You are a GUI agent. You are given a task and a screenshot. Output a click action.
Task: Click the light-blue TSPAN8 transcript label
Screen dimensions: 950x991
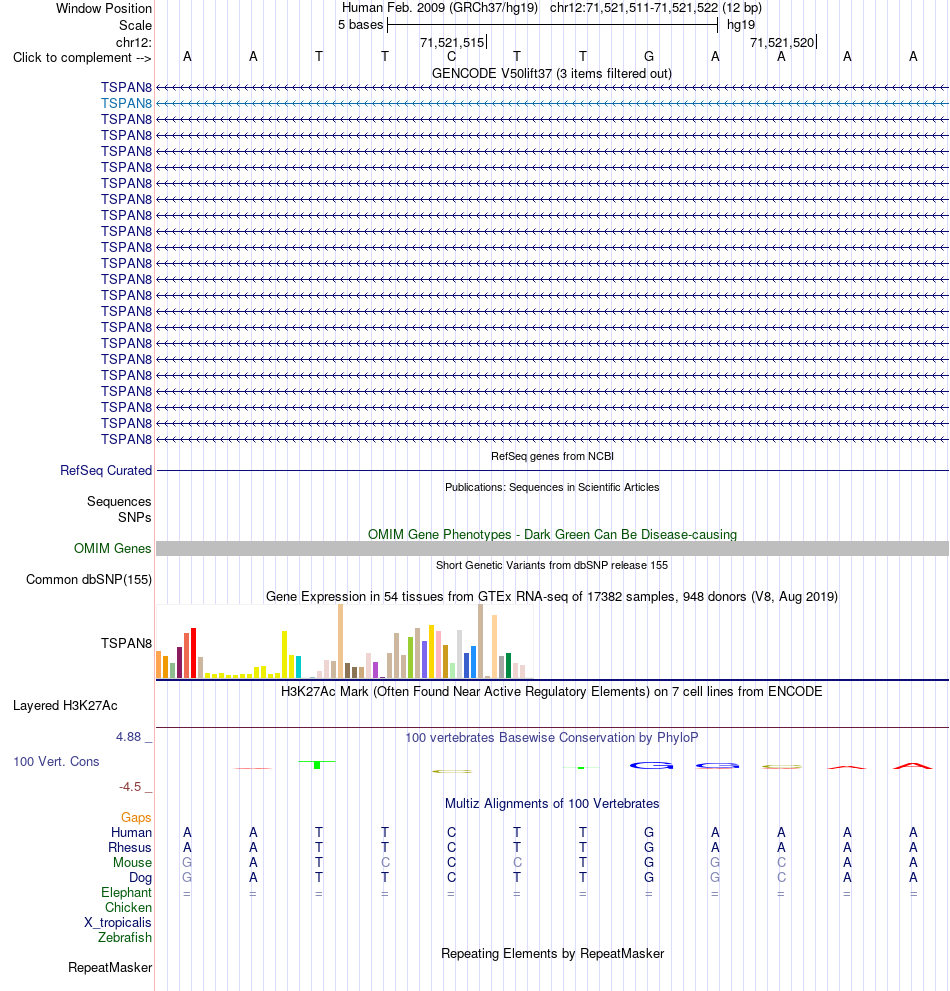click(126, 103)
